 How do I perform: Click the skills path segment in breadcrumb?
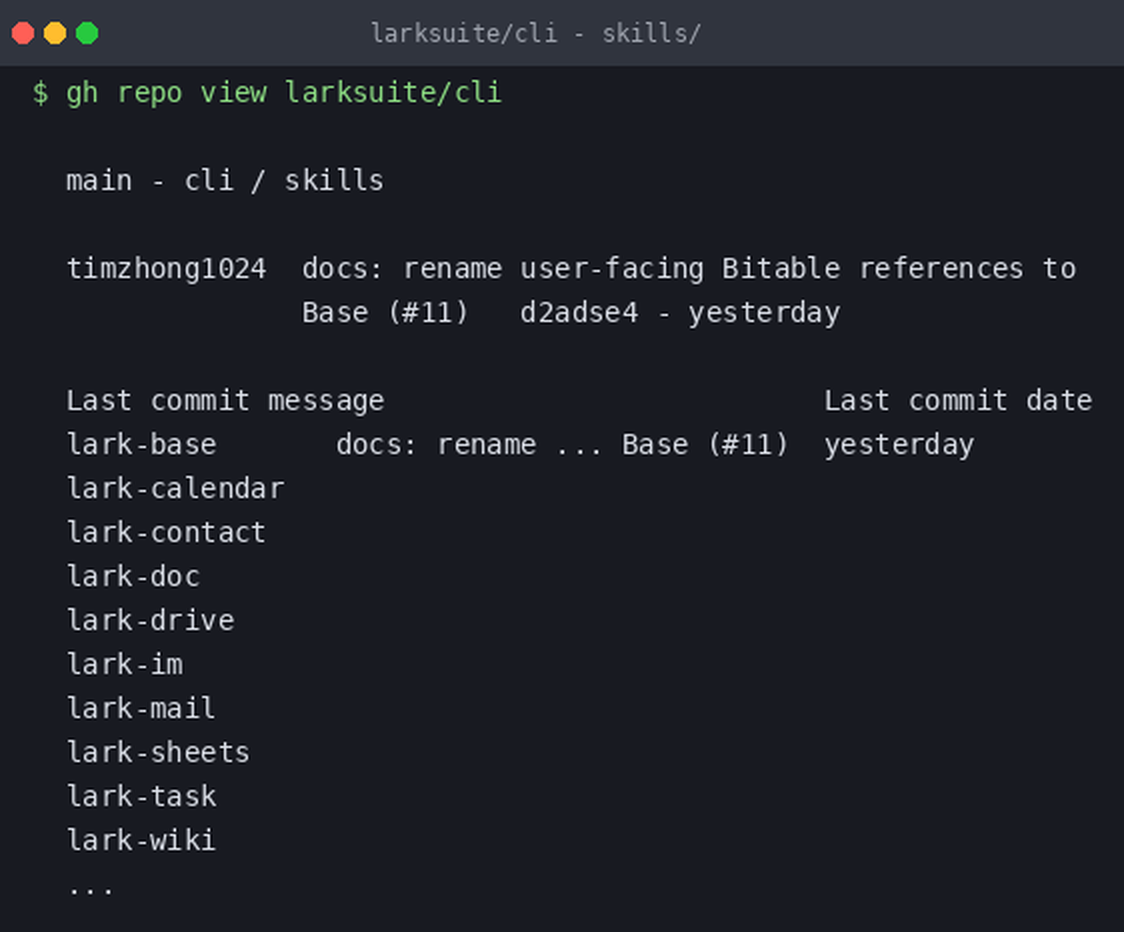click(335, 181)
